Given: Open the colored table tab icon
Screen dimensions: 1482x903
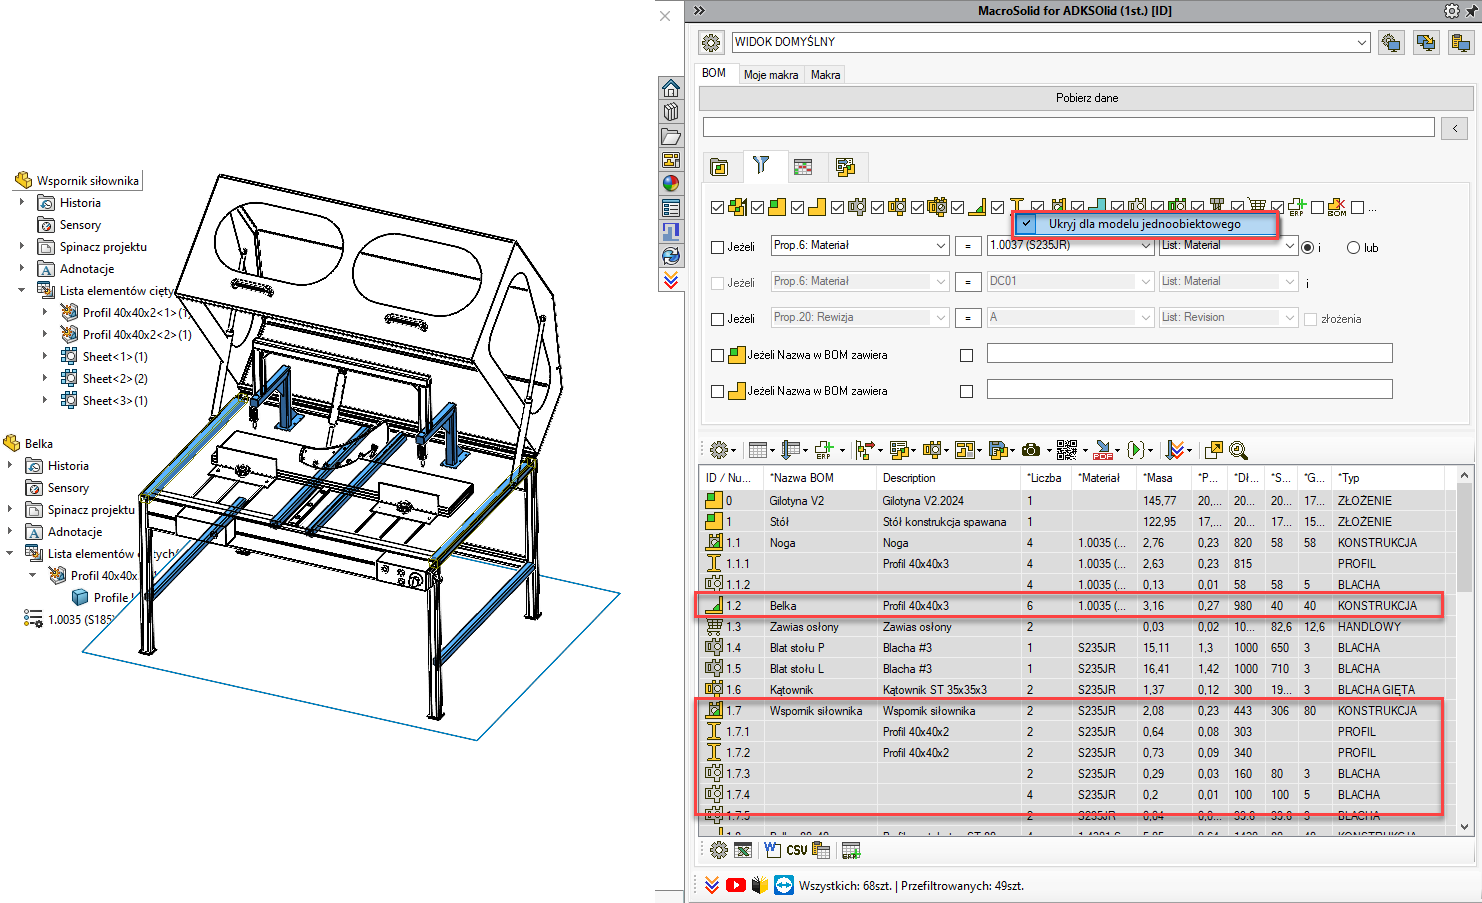Looking at the screenshot, I should (x=803, y=167).
